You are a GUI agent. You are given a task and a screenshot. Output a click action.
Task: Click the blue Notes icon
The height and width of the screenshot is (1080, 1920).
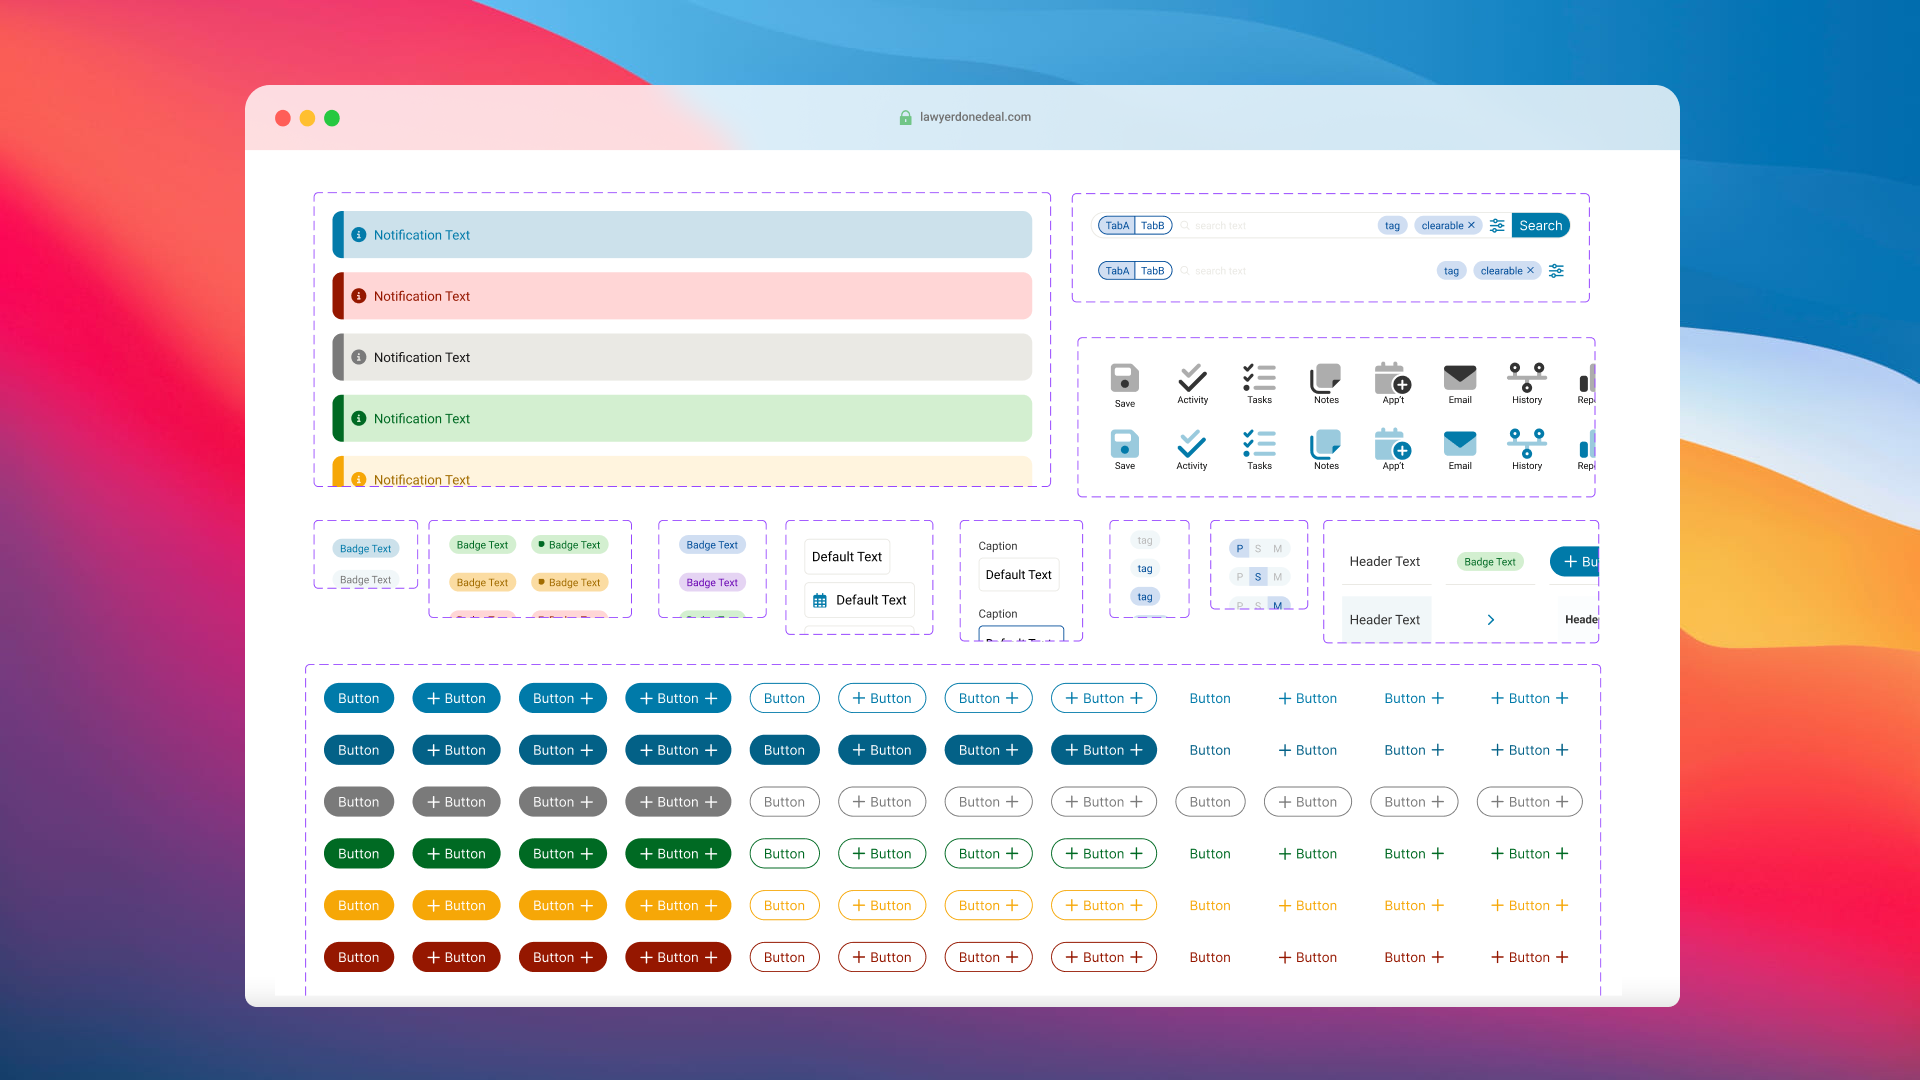1326,444
